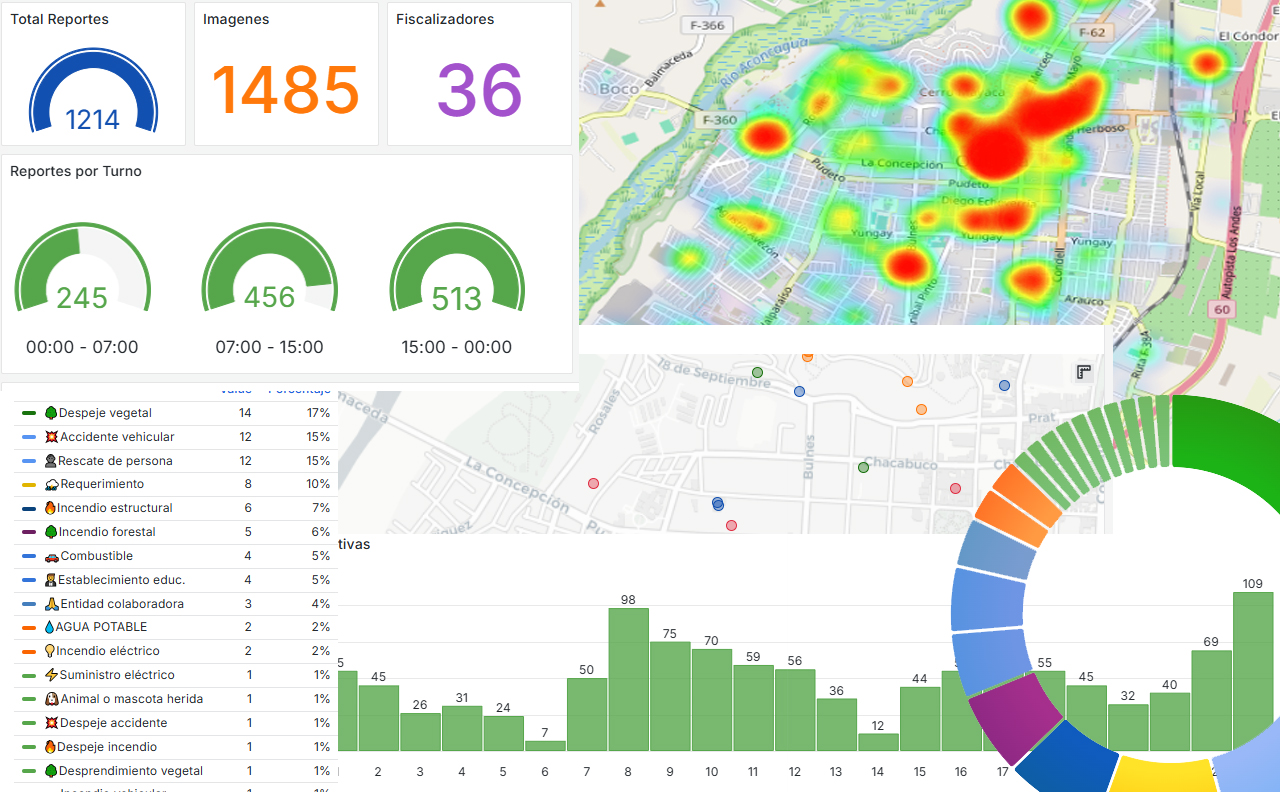Toggle Incendio forestal legend entry

pyautogui.click(x=106, y=532)
